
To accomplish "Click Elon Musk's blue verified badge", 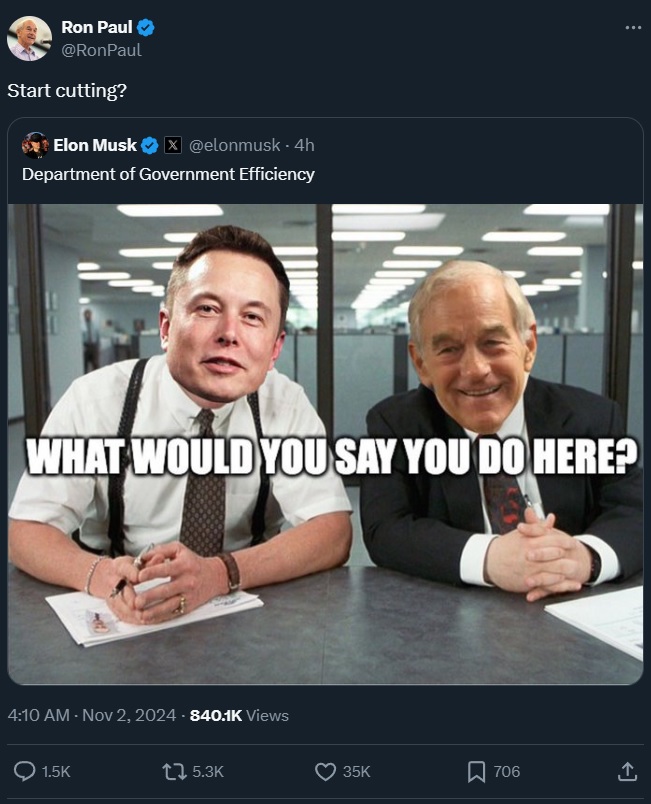I will pyautogui.click(x=150, y=146).
